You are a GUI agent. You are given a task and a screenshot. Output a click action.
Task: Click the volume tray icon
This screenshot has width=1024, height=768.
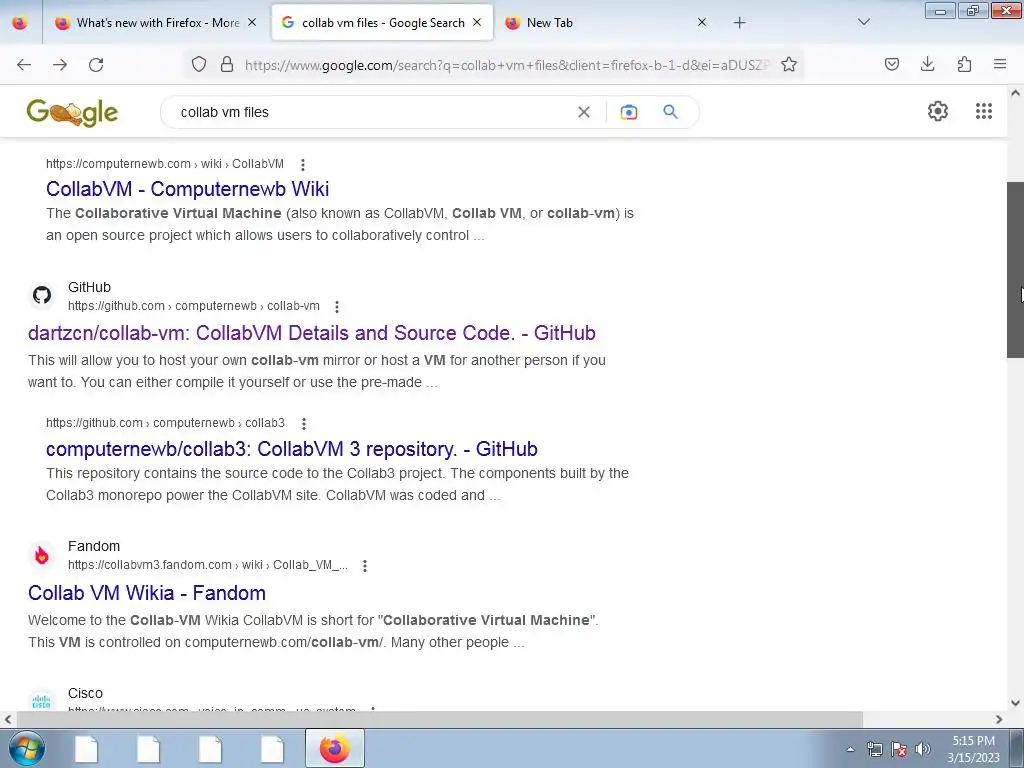tap(923, 749)
